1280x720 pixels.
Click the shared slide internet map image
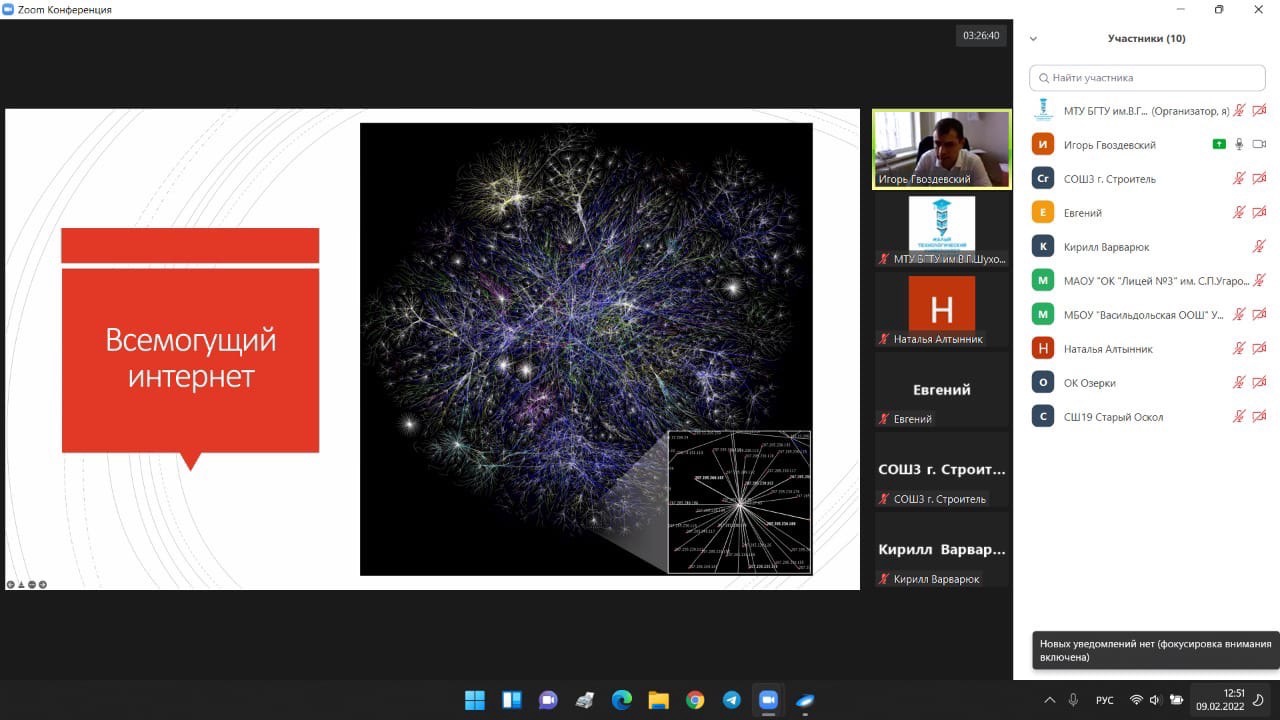coord(586,349)
